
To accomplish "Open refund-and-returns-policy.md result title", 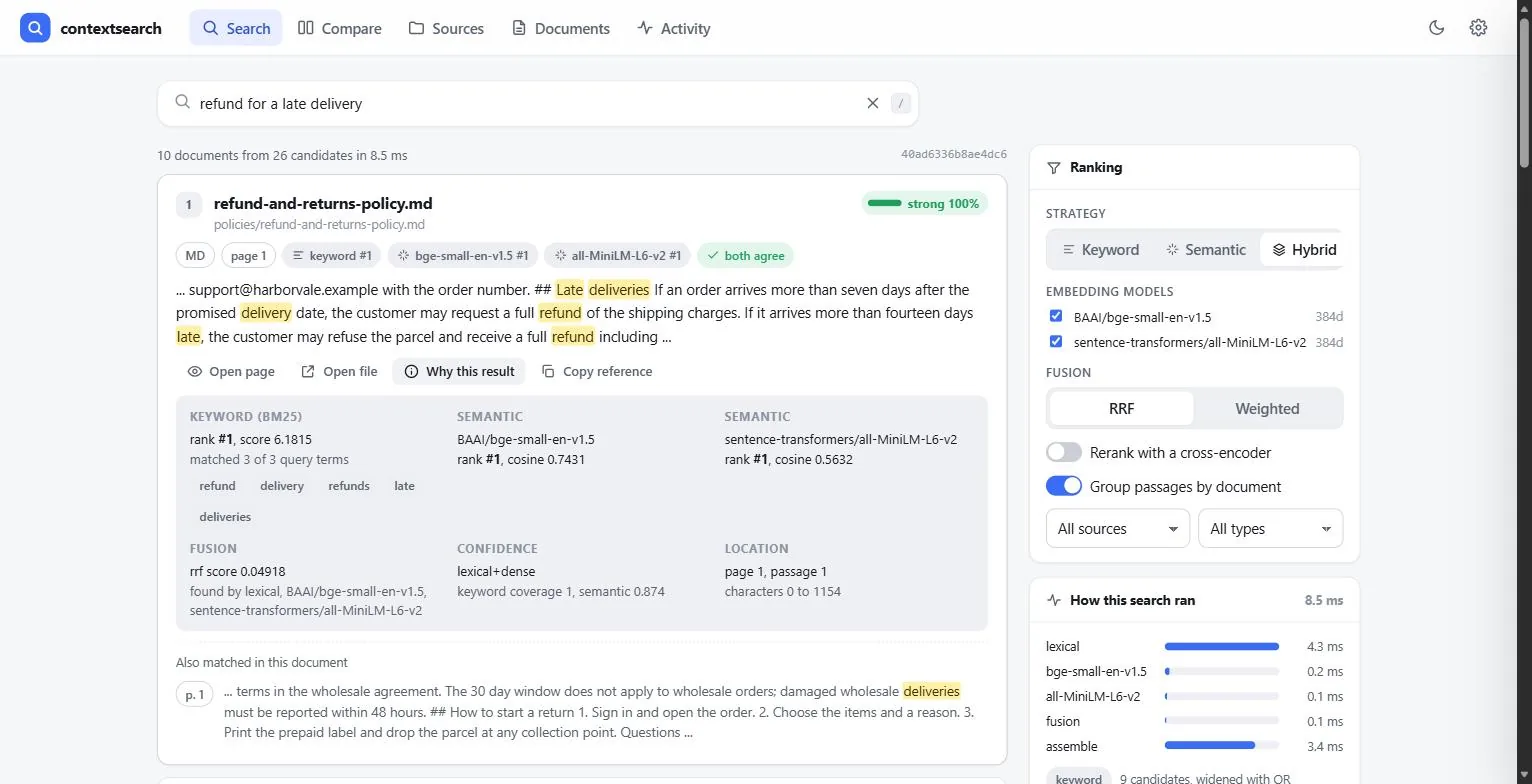I will (x=323, y=203).
